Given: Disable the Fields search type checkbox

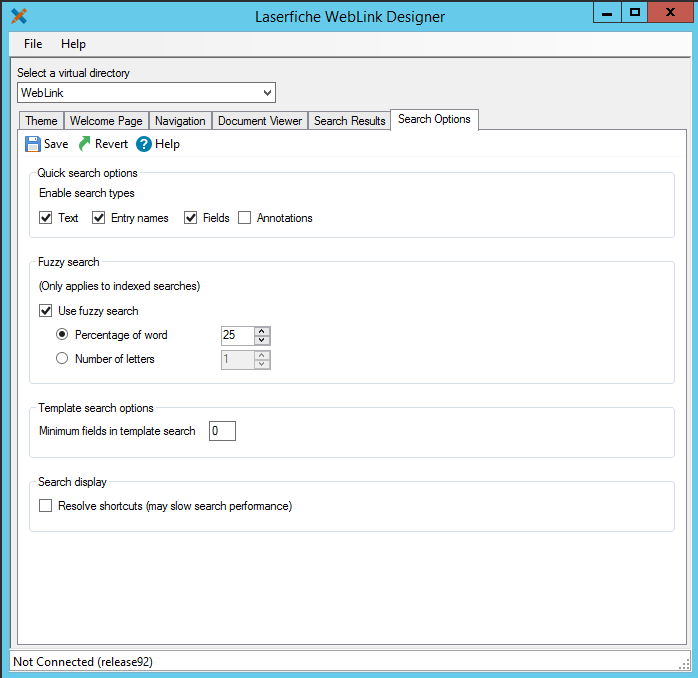Looking at the screenshot, I should pyautogui.click(x=191, y=218).
